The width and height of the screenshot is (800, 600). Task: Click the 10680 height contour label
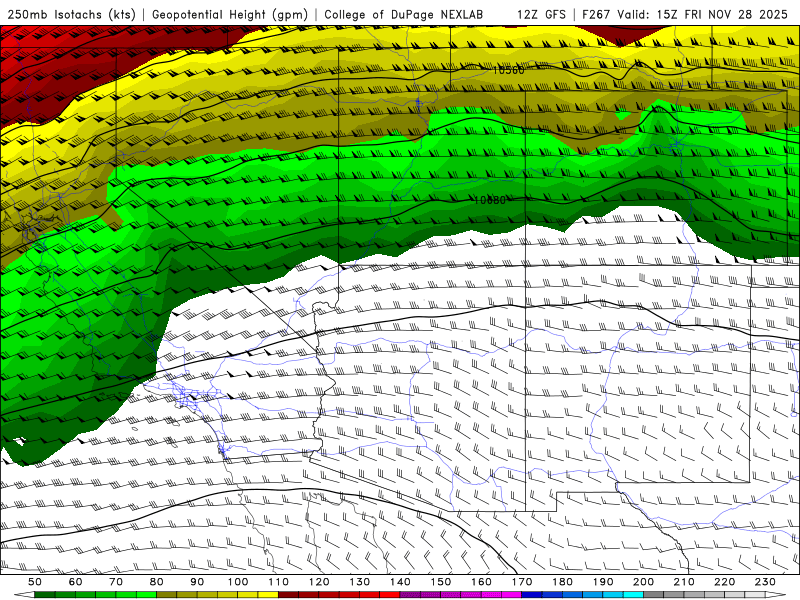point(490,200)
